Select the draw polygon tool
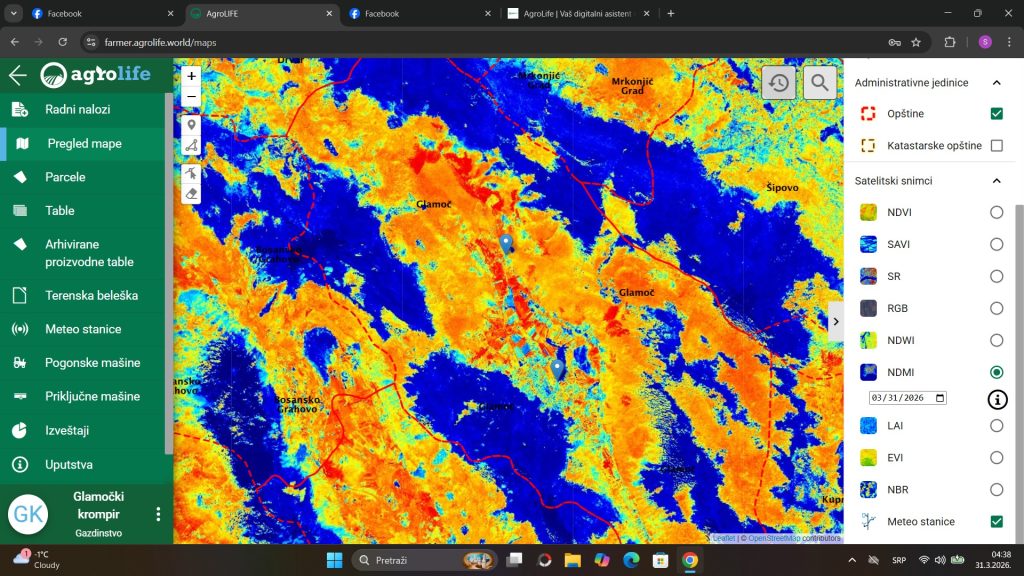 pos(191,146)
